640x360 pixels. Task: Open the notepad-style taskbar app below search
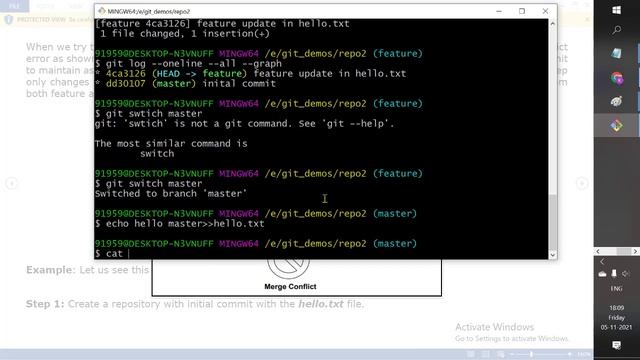coord(616,53)
